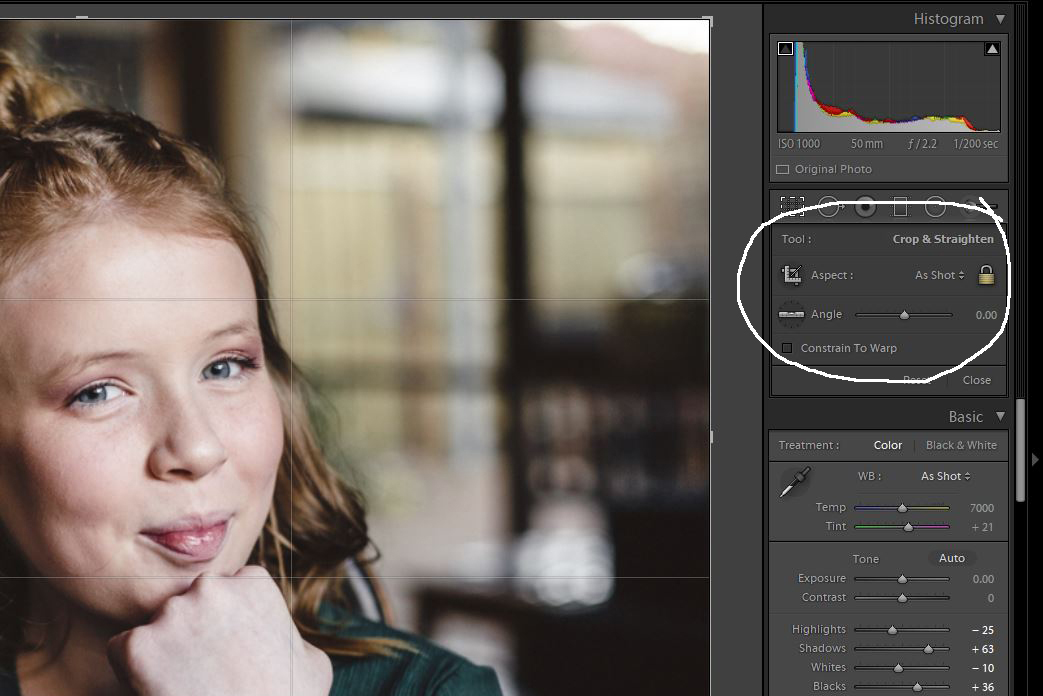Click the Tint slider handle
Viewport: 1043px width, 696px height.
pos(908,527)
